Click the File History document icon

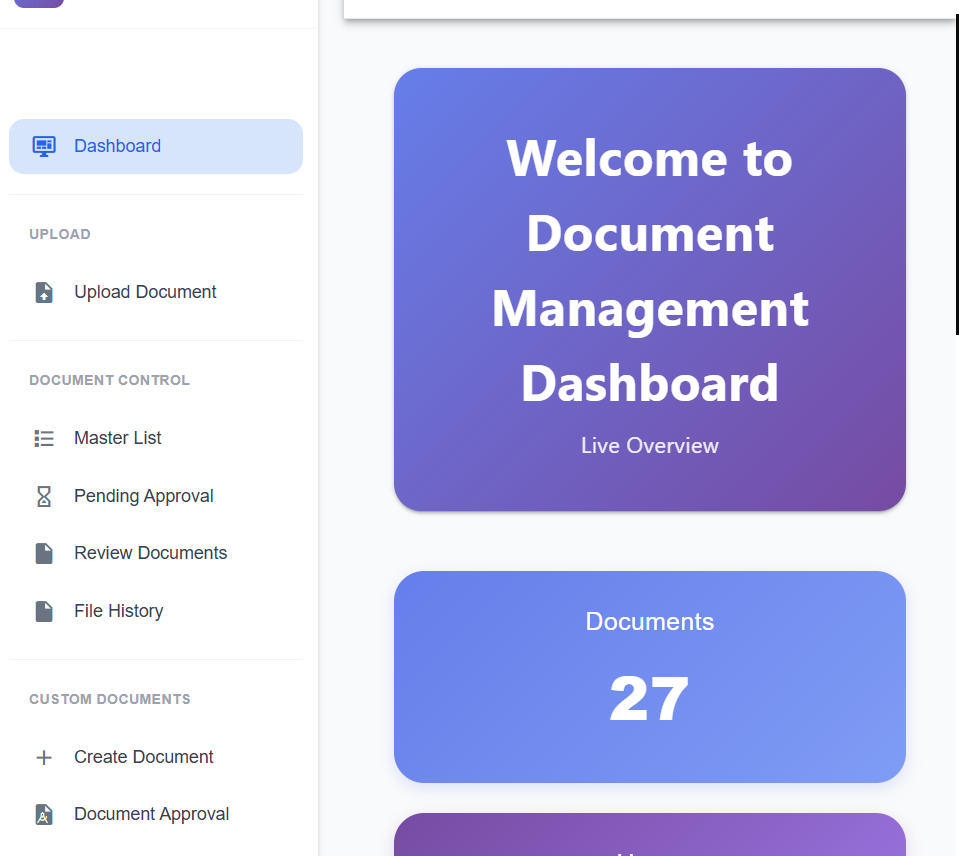click(x=44, y=611)
